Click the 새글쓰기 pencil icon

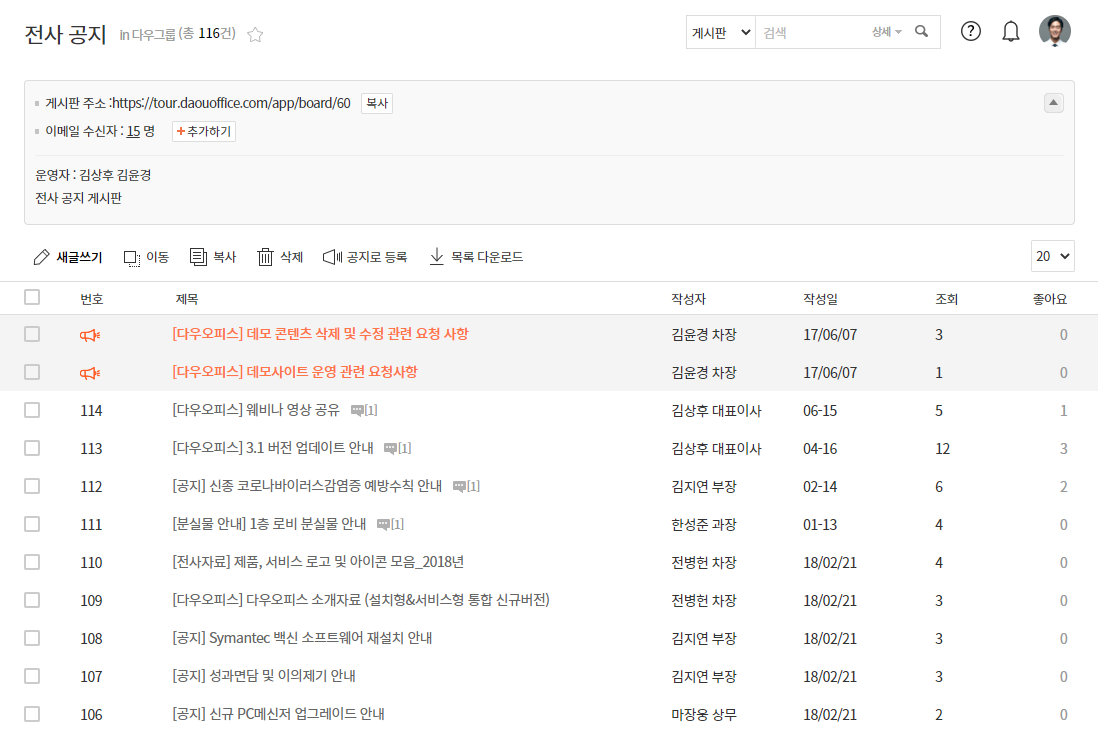point(41,257)
